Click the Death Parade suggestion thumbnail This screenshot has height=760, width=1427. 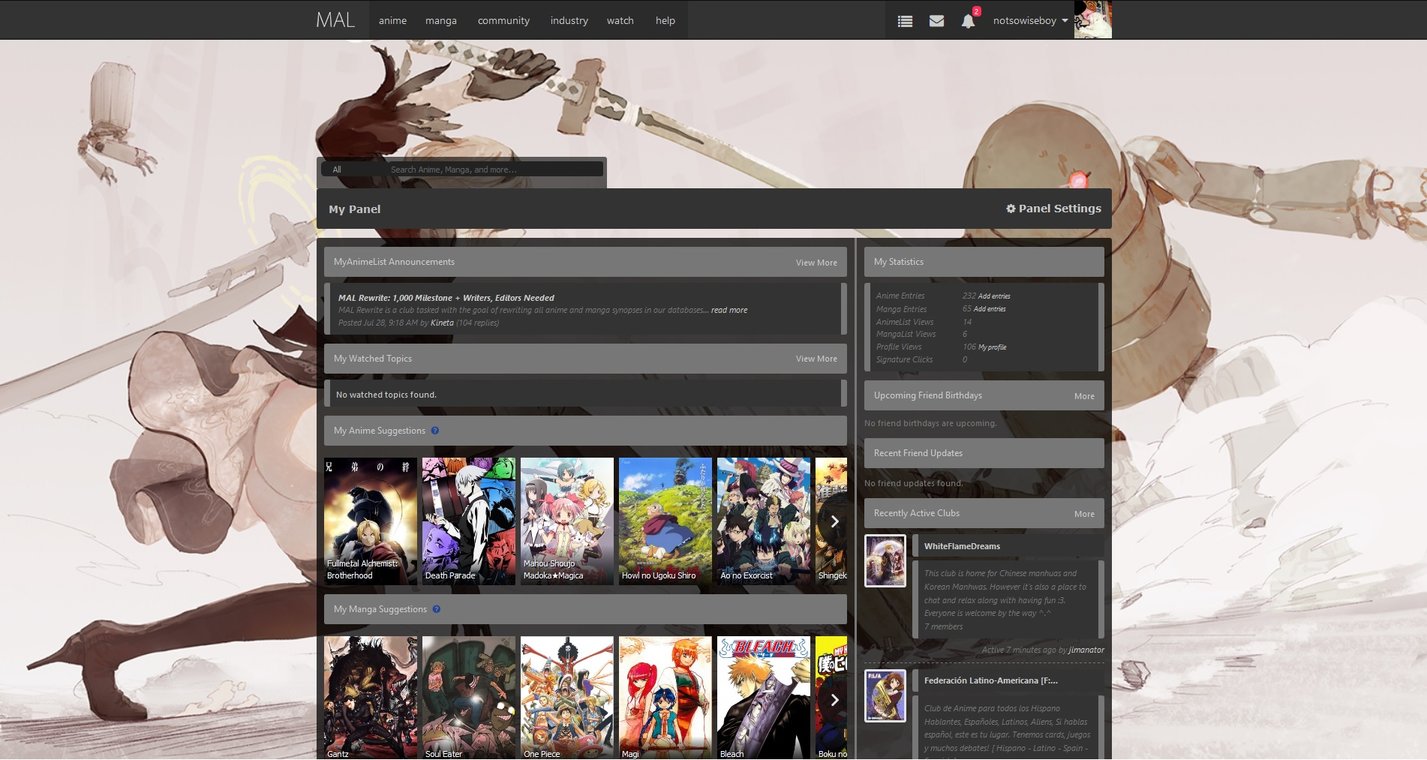click(467, 515)
